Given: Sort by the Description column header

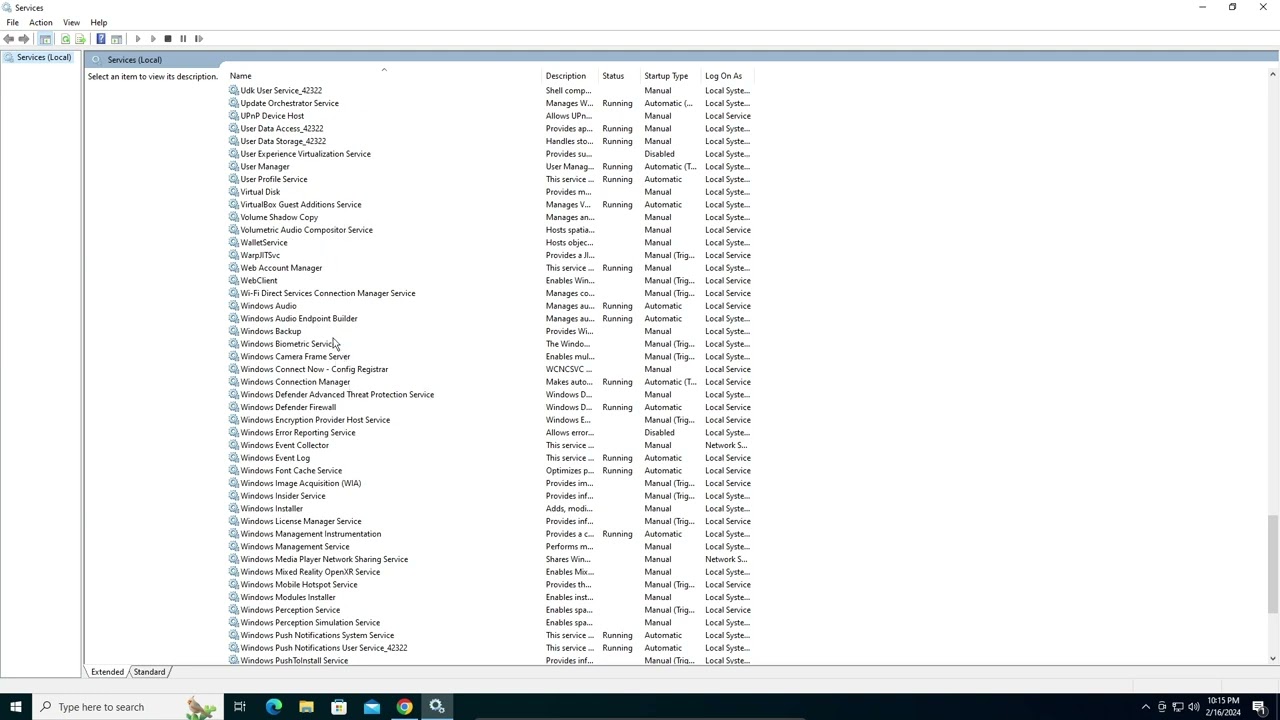Looking at the screenshot, I should tap(570, 76).
